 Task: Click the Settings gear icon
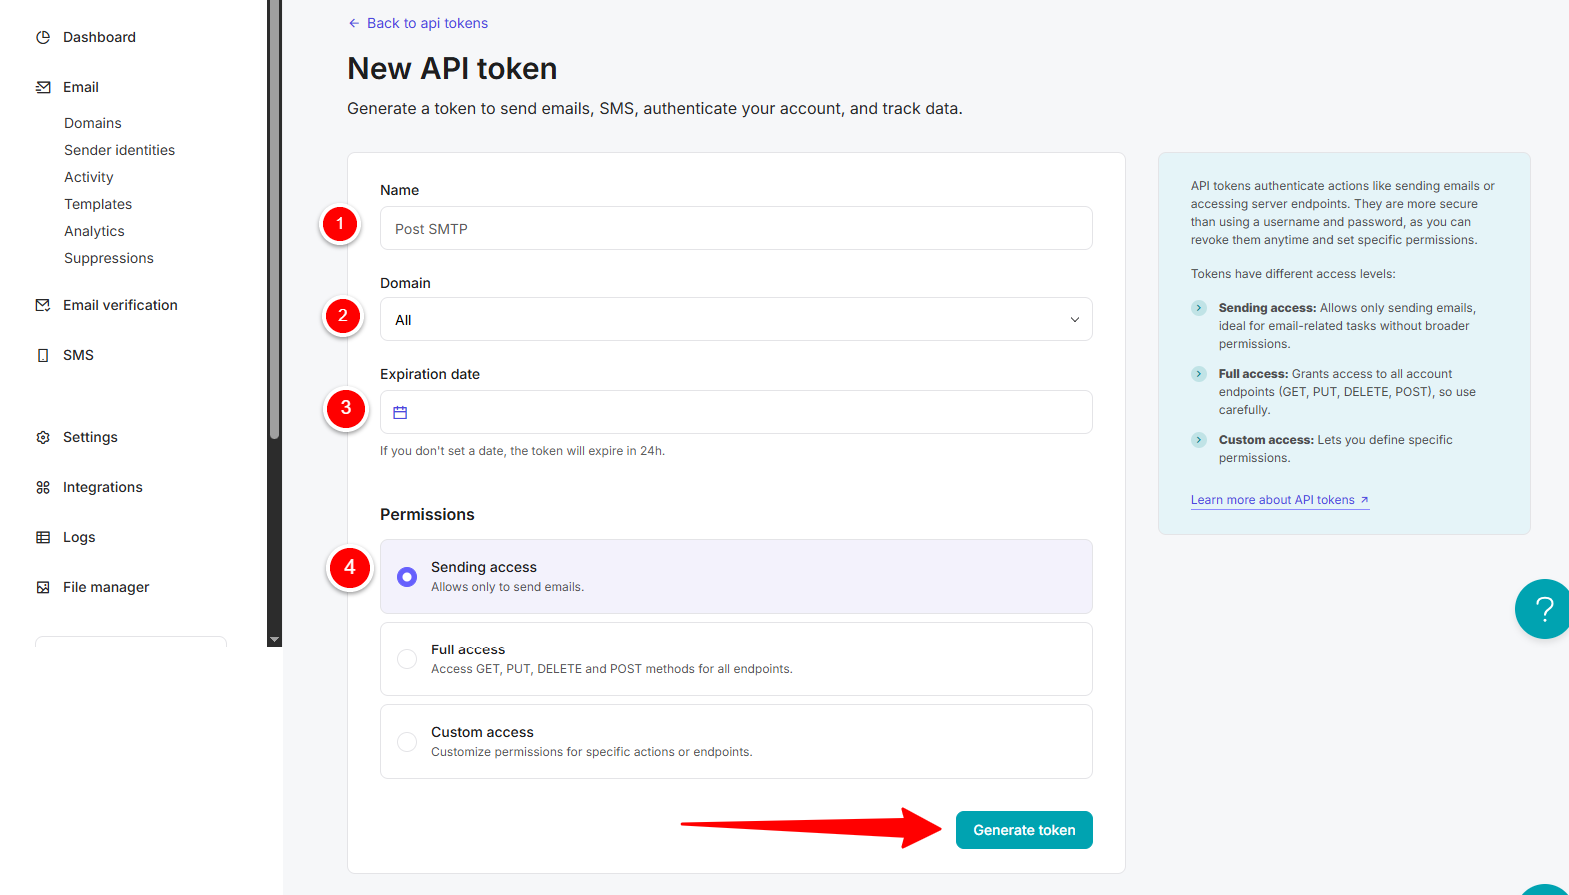[x=43, y=437]
